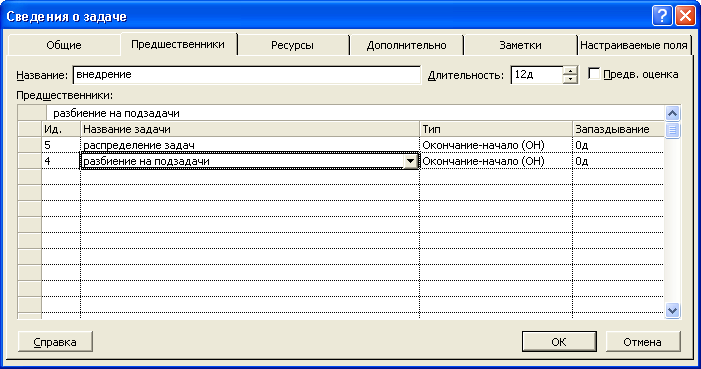Screen dimensions: 701x369
Task: Open the Ресурсы tab
Action: point(292,45)
